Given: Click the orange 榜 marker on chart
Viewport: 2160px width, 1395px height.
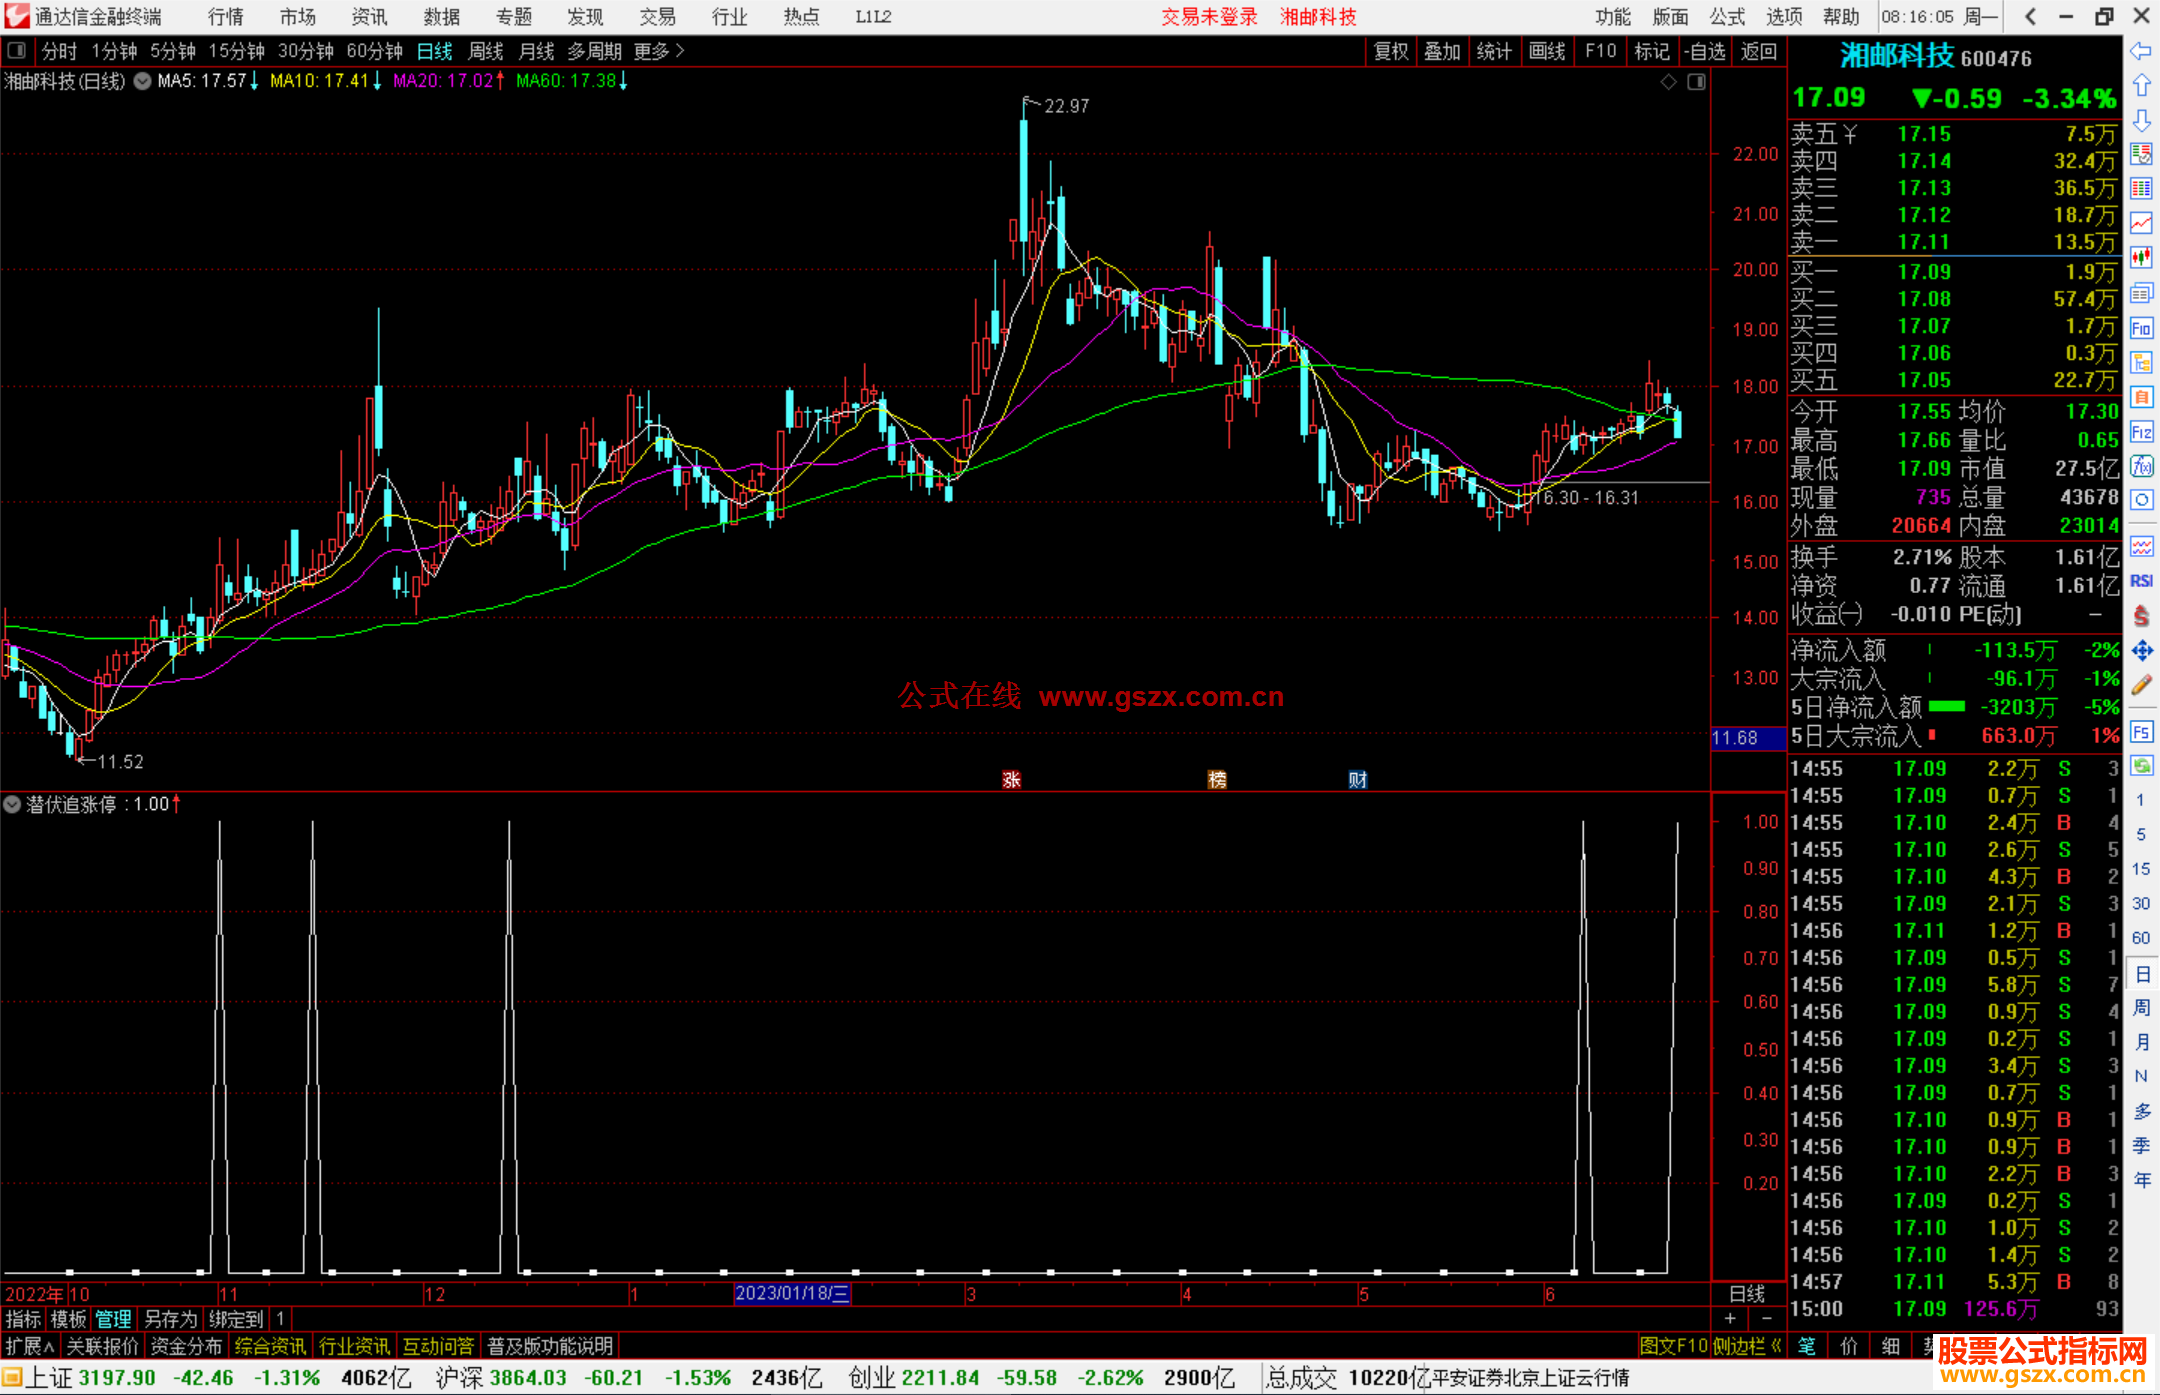Looking at the screenshot, I should (x=1217, y=780).
